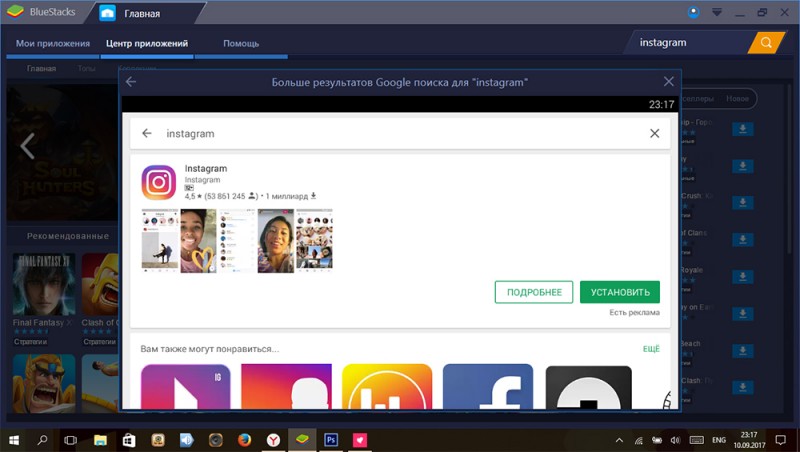The image size is (800, 452).
Task: Open third Instagram screenshot thumbnail
Action: coord(237,240)
